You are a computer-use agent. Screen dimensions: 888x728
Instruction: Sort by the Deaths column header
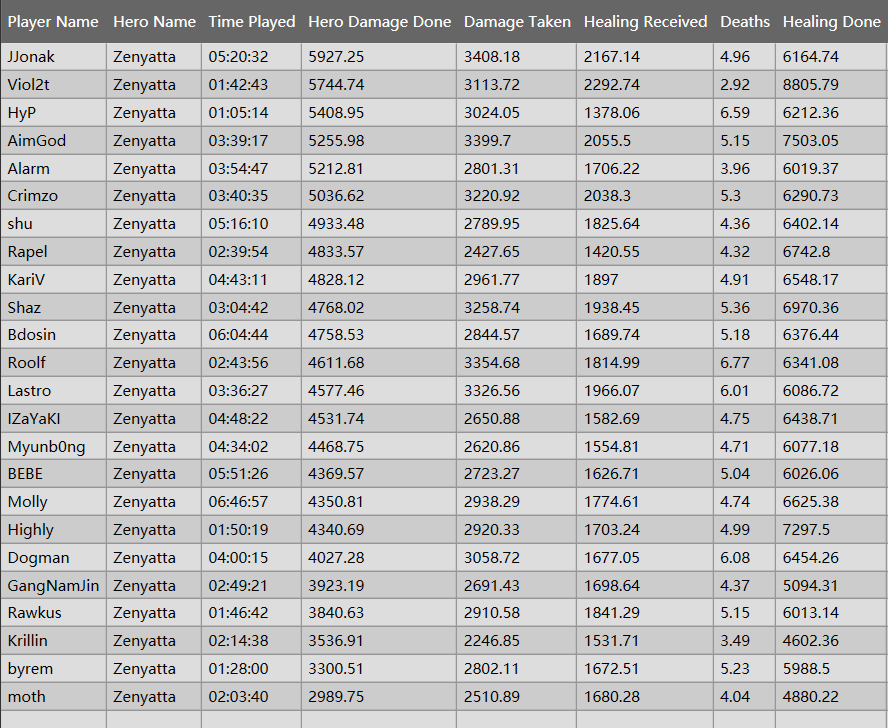pos(745,21)
